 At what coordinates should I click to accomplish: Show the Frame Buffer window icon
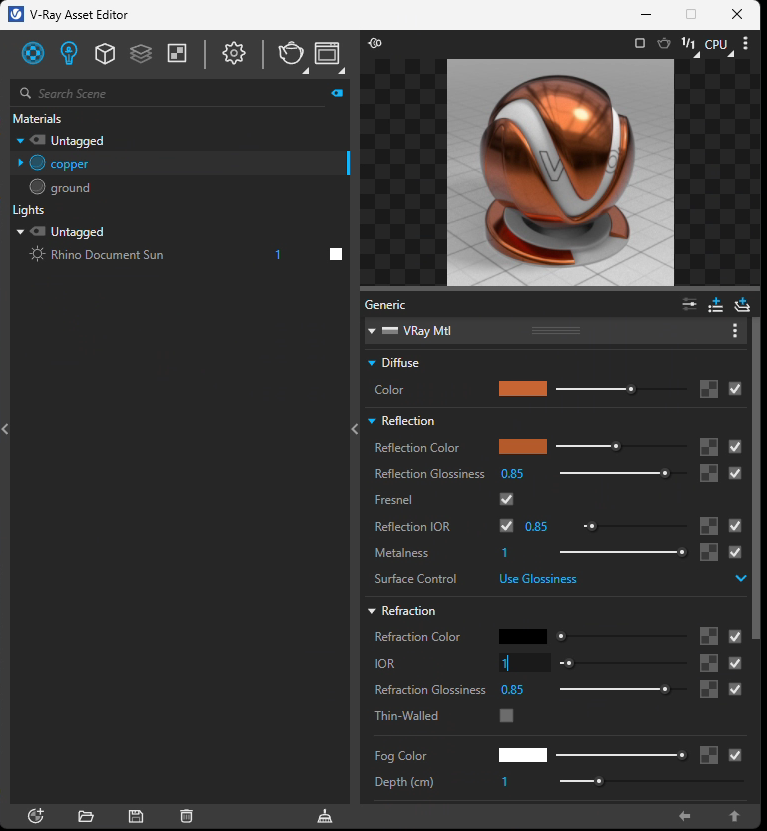327,54
